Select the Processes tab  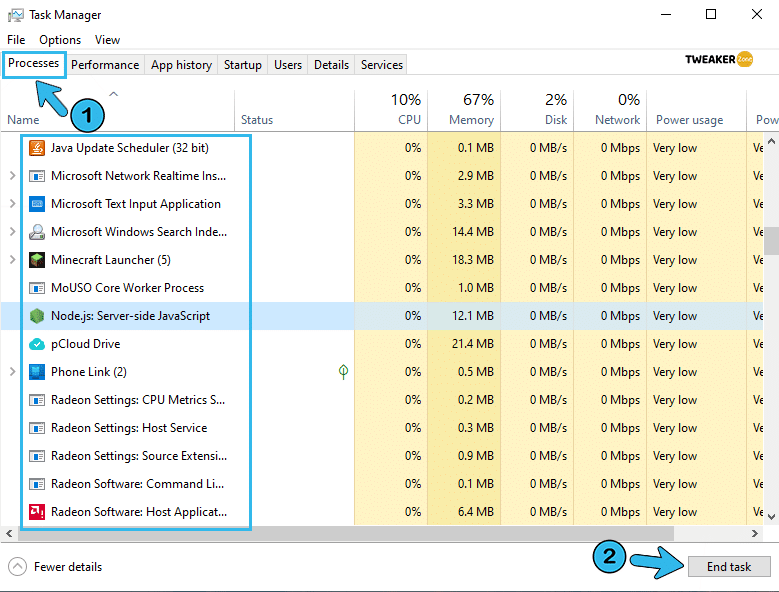coord(34,64)
